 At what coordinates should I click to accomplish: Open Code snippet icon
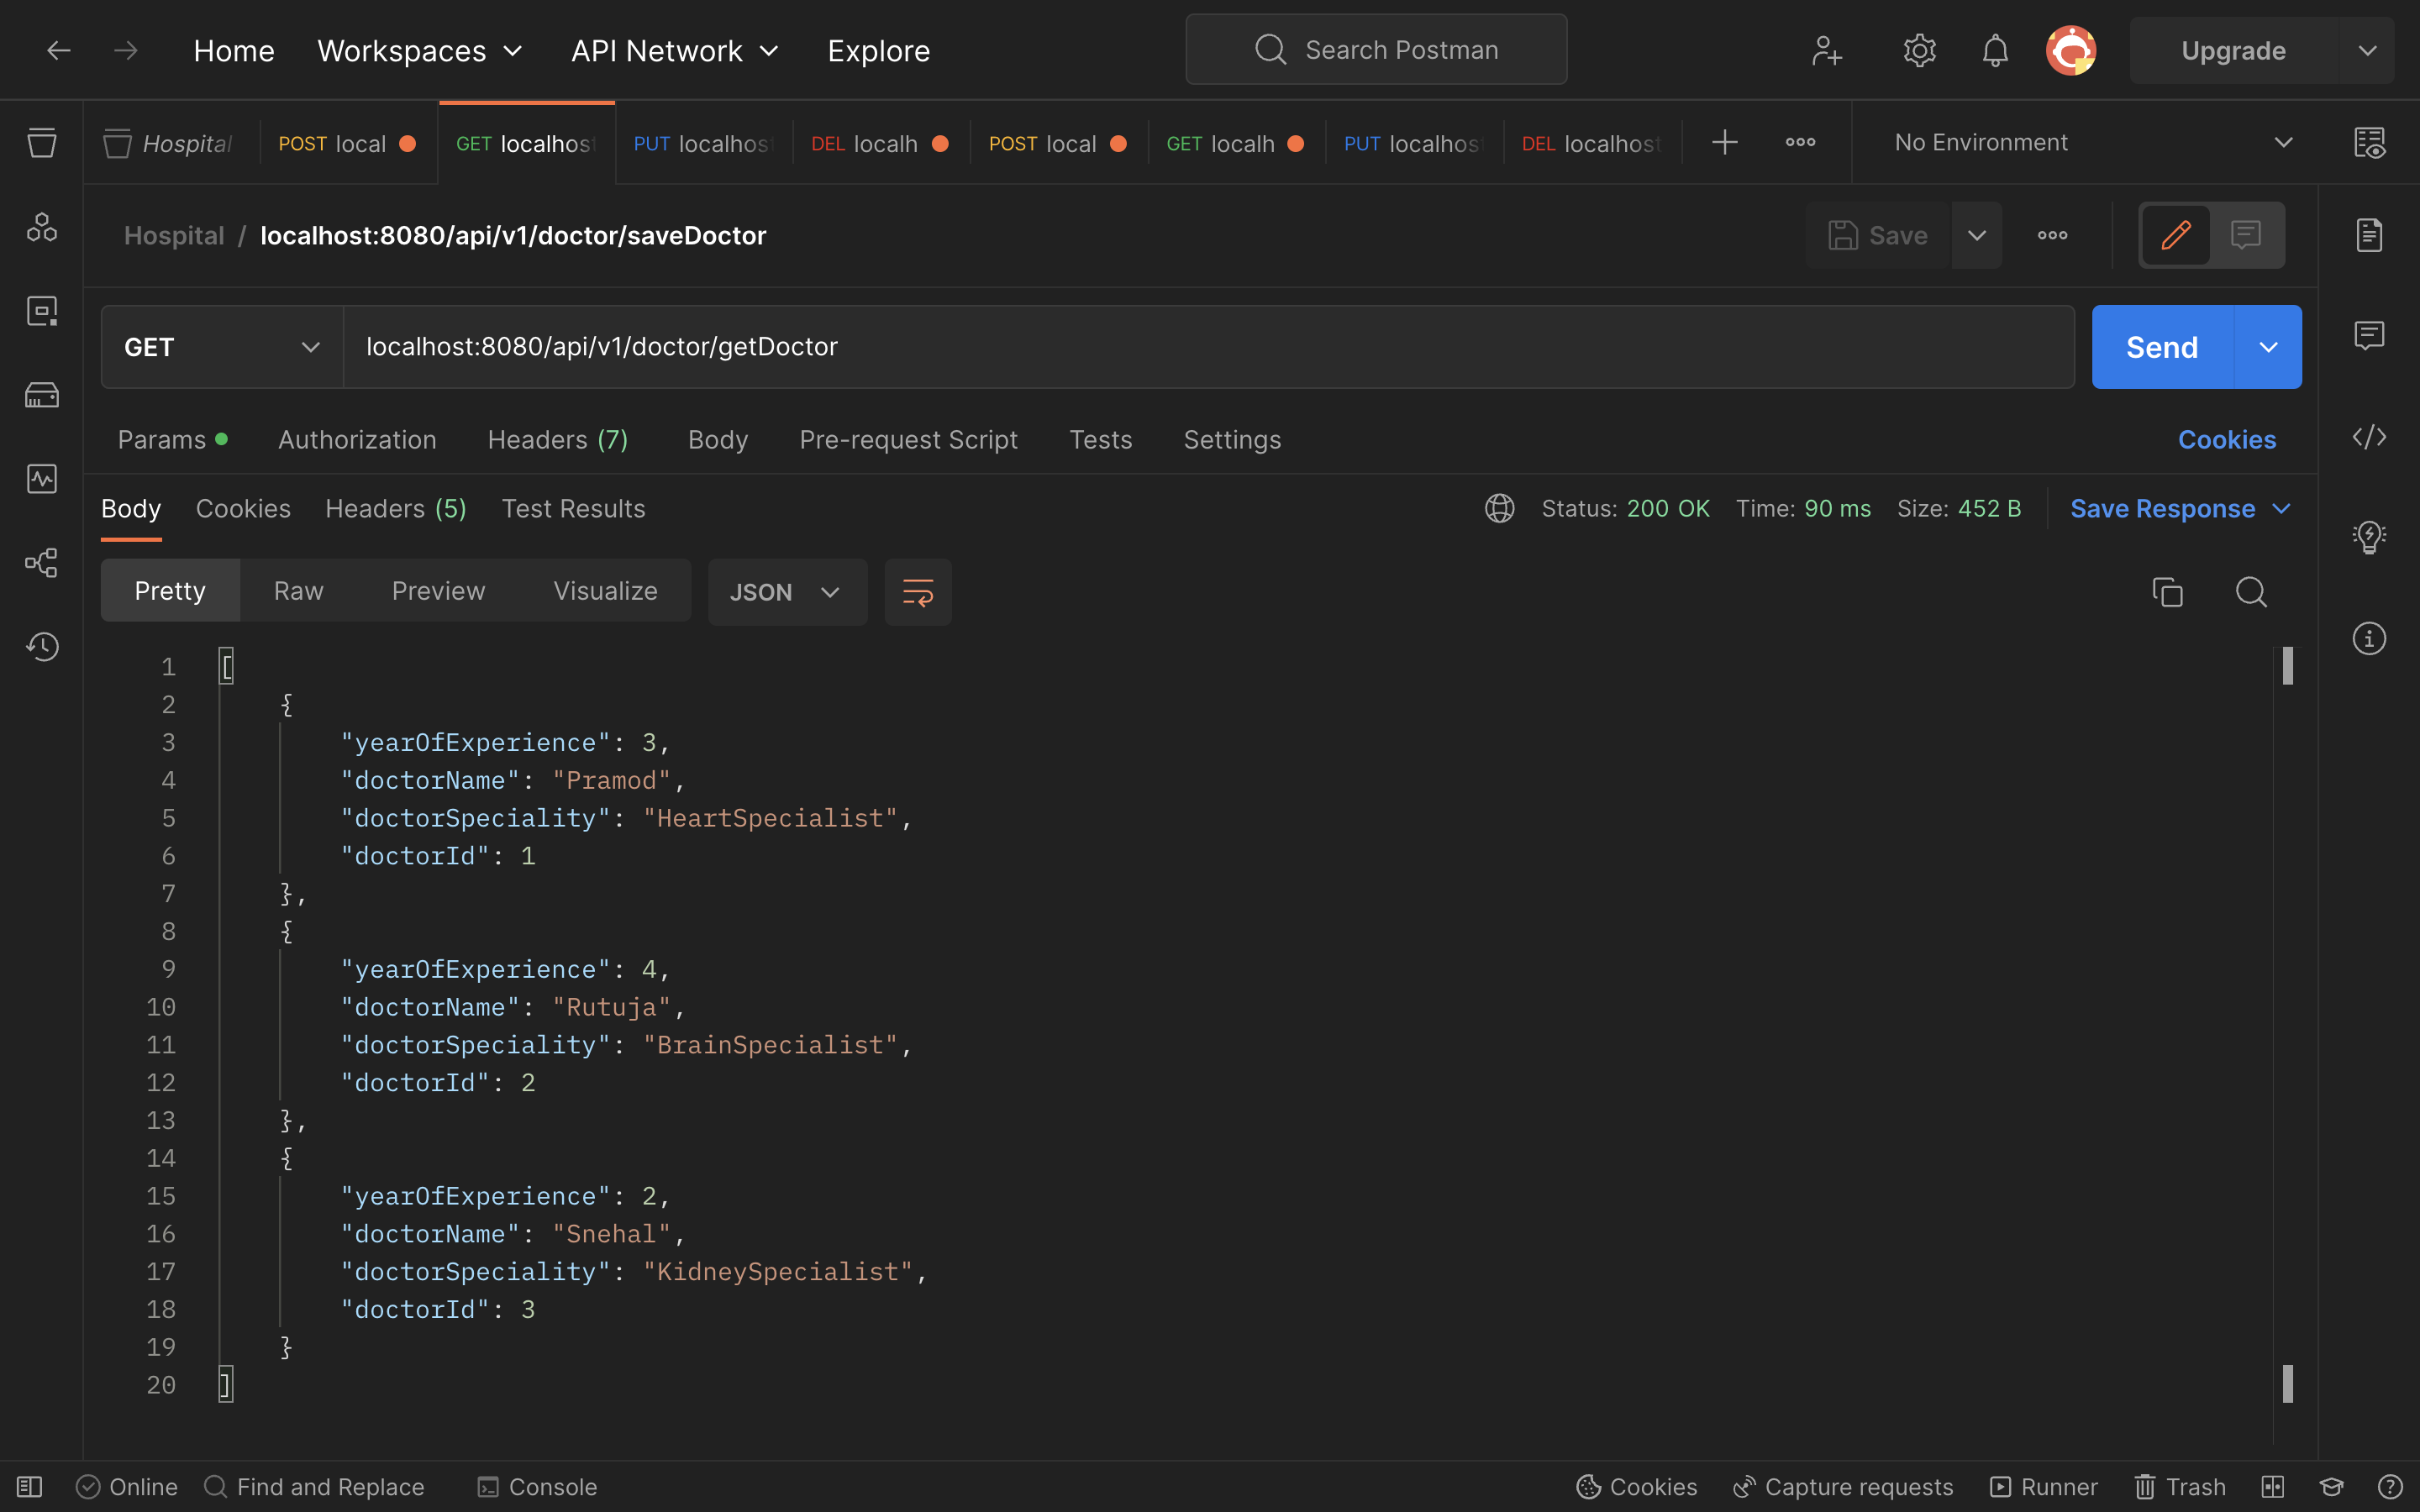[x=2369, y=437]
